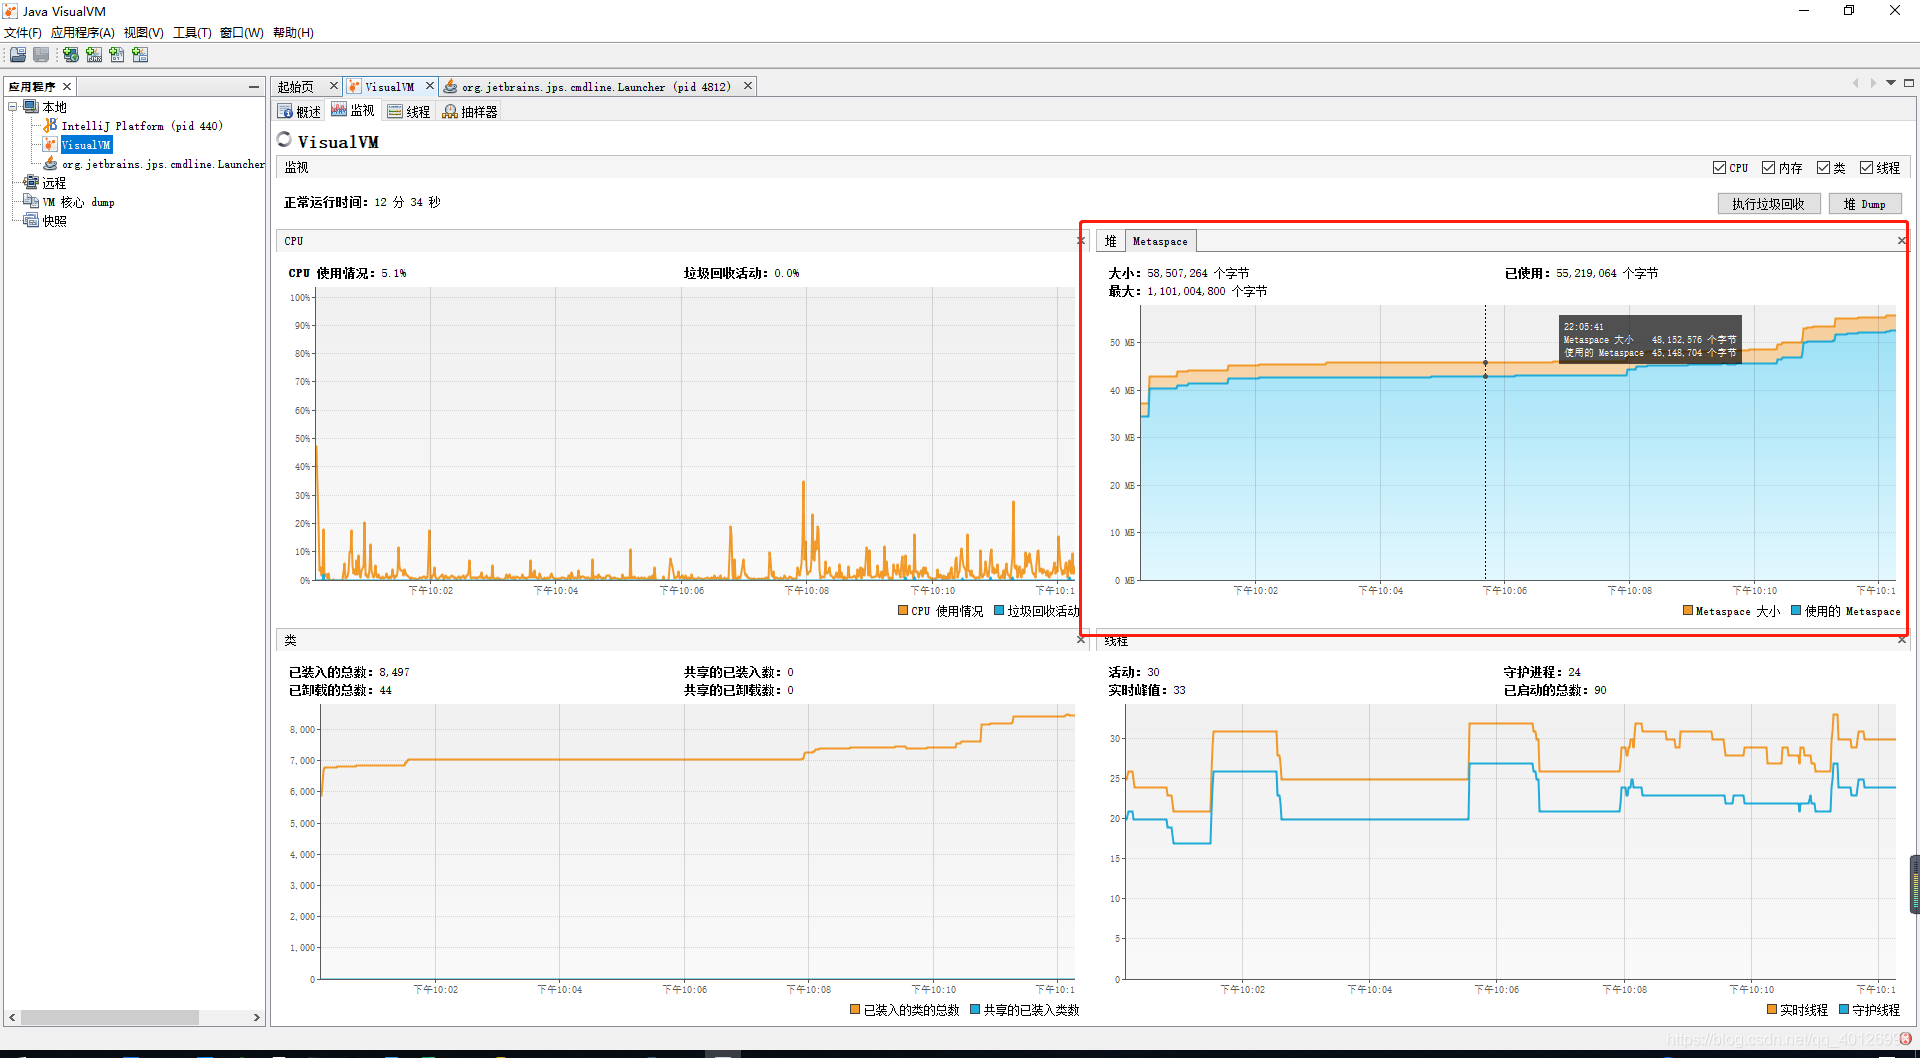Click the VisualVM icon in the tree
This screenshot has height=1058, width=1920.
tap(50, 145)
